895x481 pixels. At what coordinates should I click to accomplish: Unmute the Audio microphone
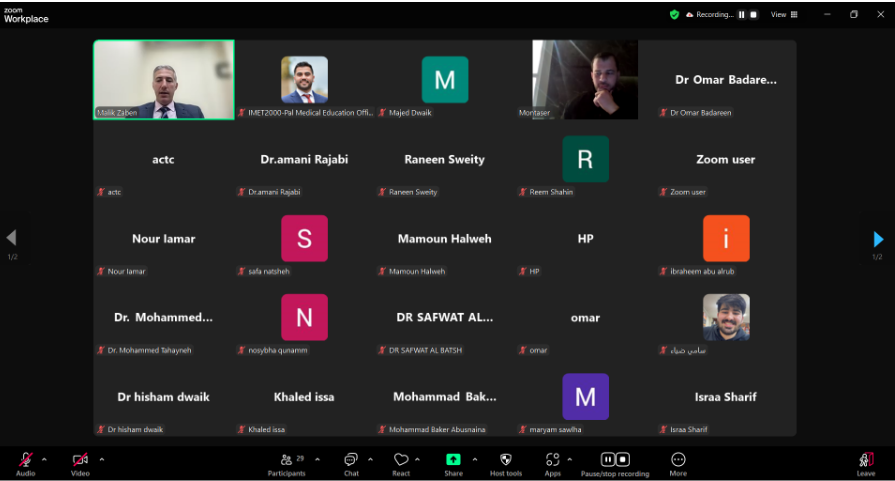tap(25, 461)
